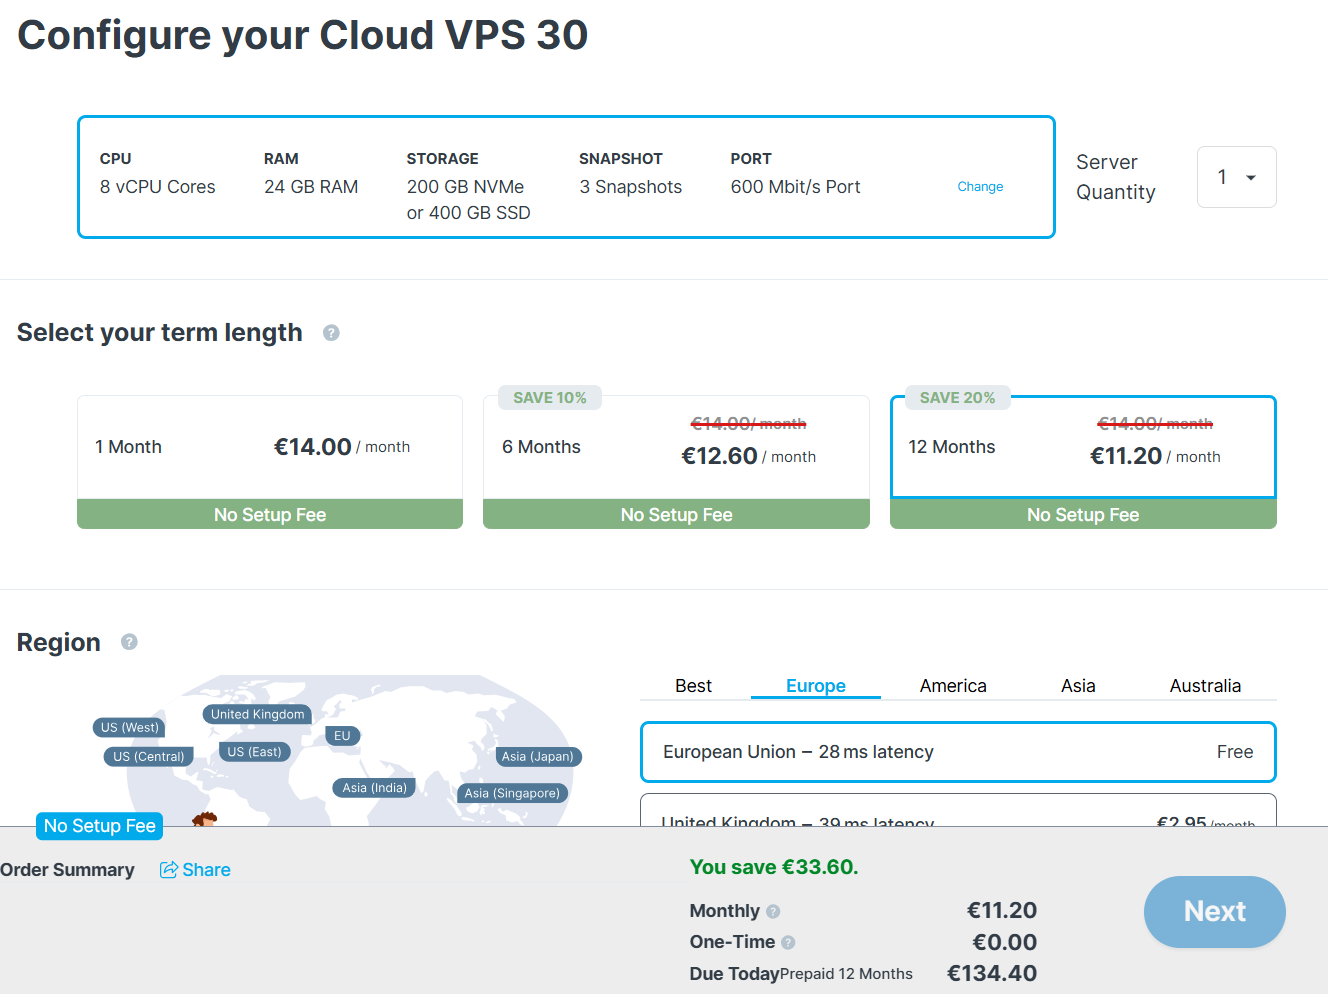Open the Region help icon
The height and width of the screenshot is (994, 1328).
(129, 642)
